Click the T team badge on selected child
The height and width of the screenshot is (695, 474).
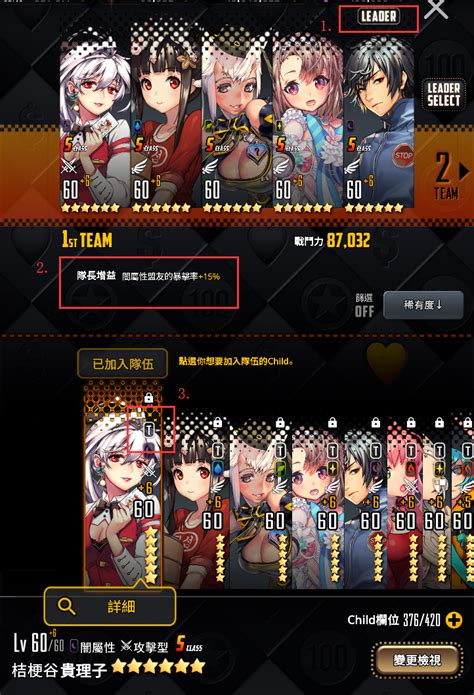coord(149,429)
